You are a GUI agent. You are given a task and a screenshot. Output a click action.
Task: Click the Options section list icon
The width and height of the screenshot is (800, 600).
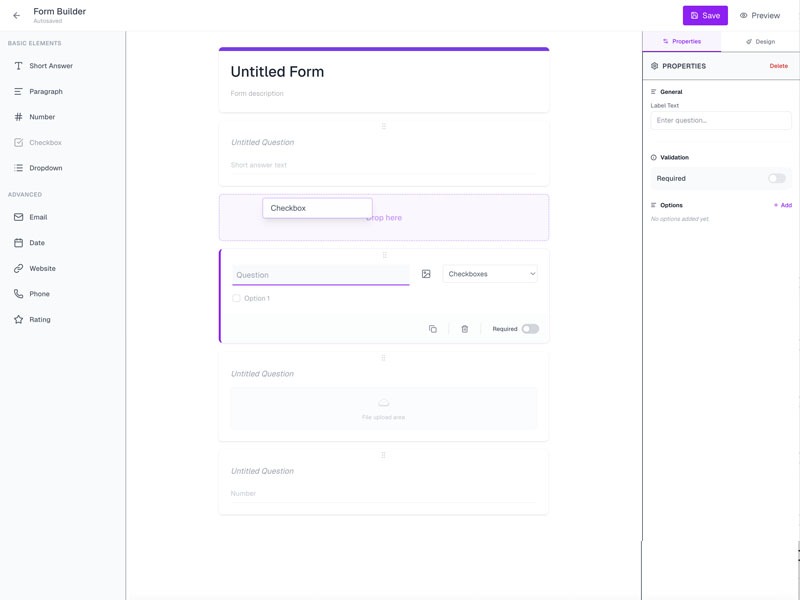[x=654, y=205]
